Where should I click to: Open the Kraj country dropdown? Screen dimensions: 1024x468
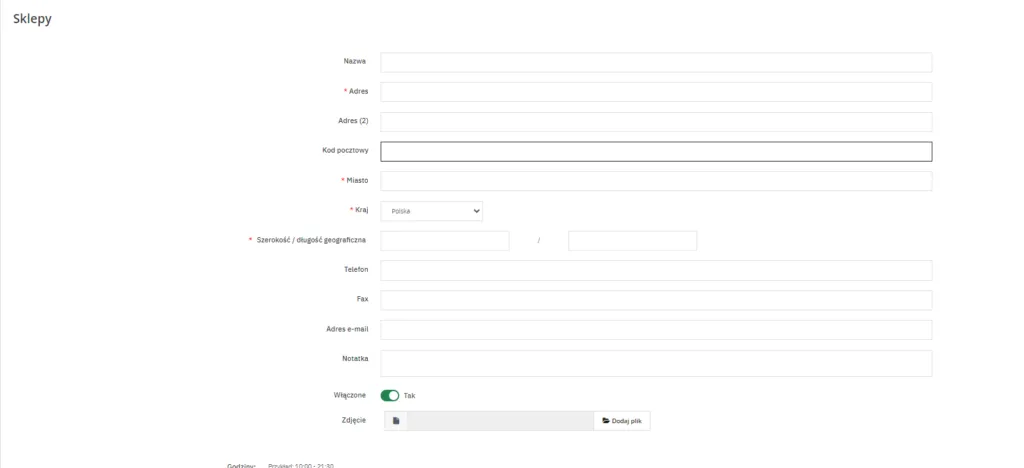click(432, 211)
